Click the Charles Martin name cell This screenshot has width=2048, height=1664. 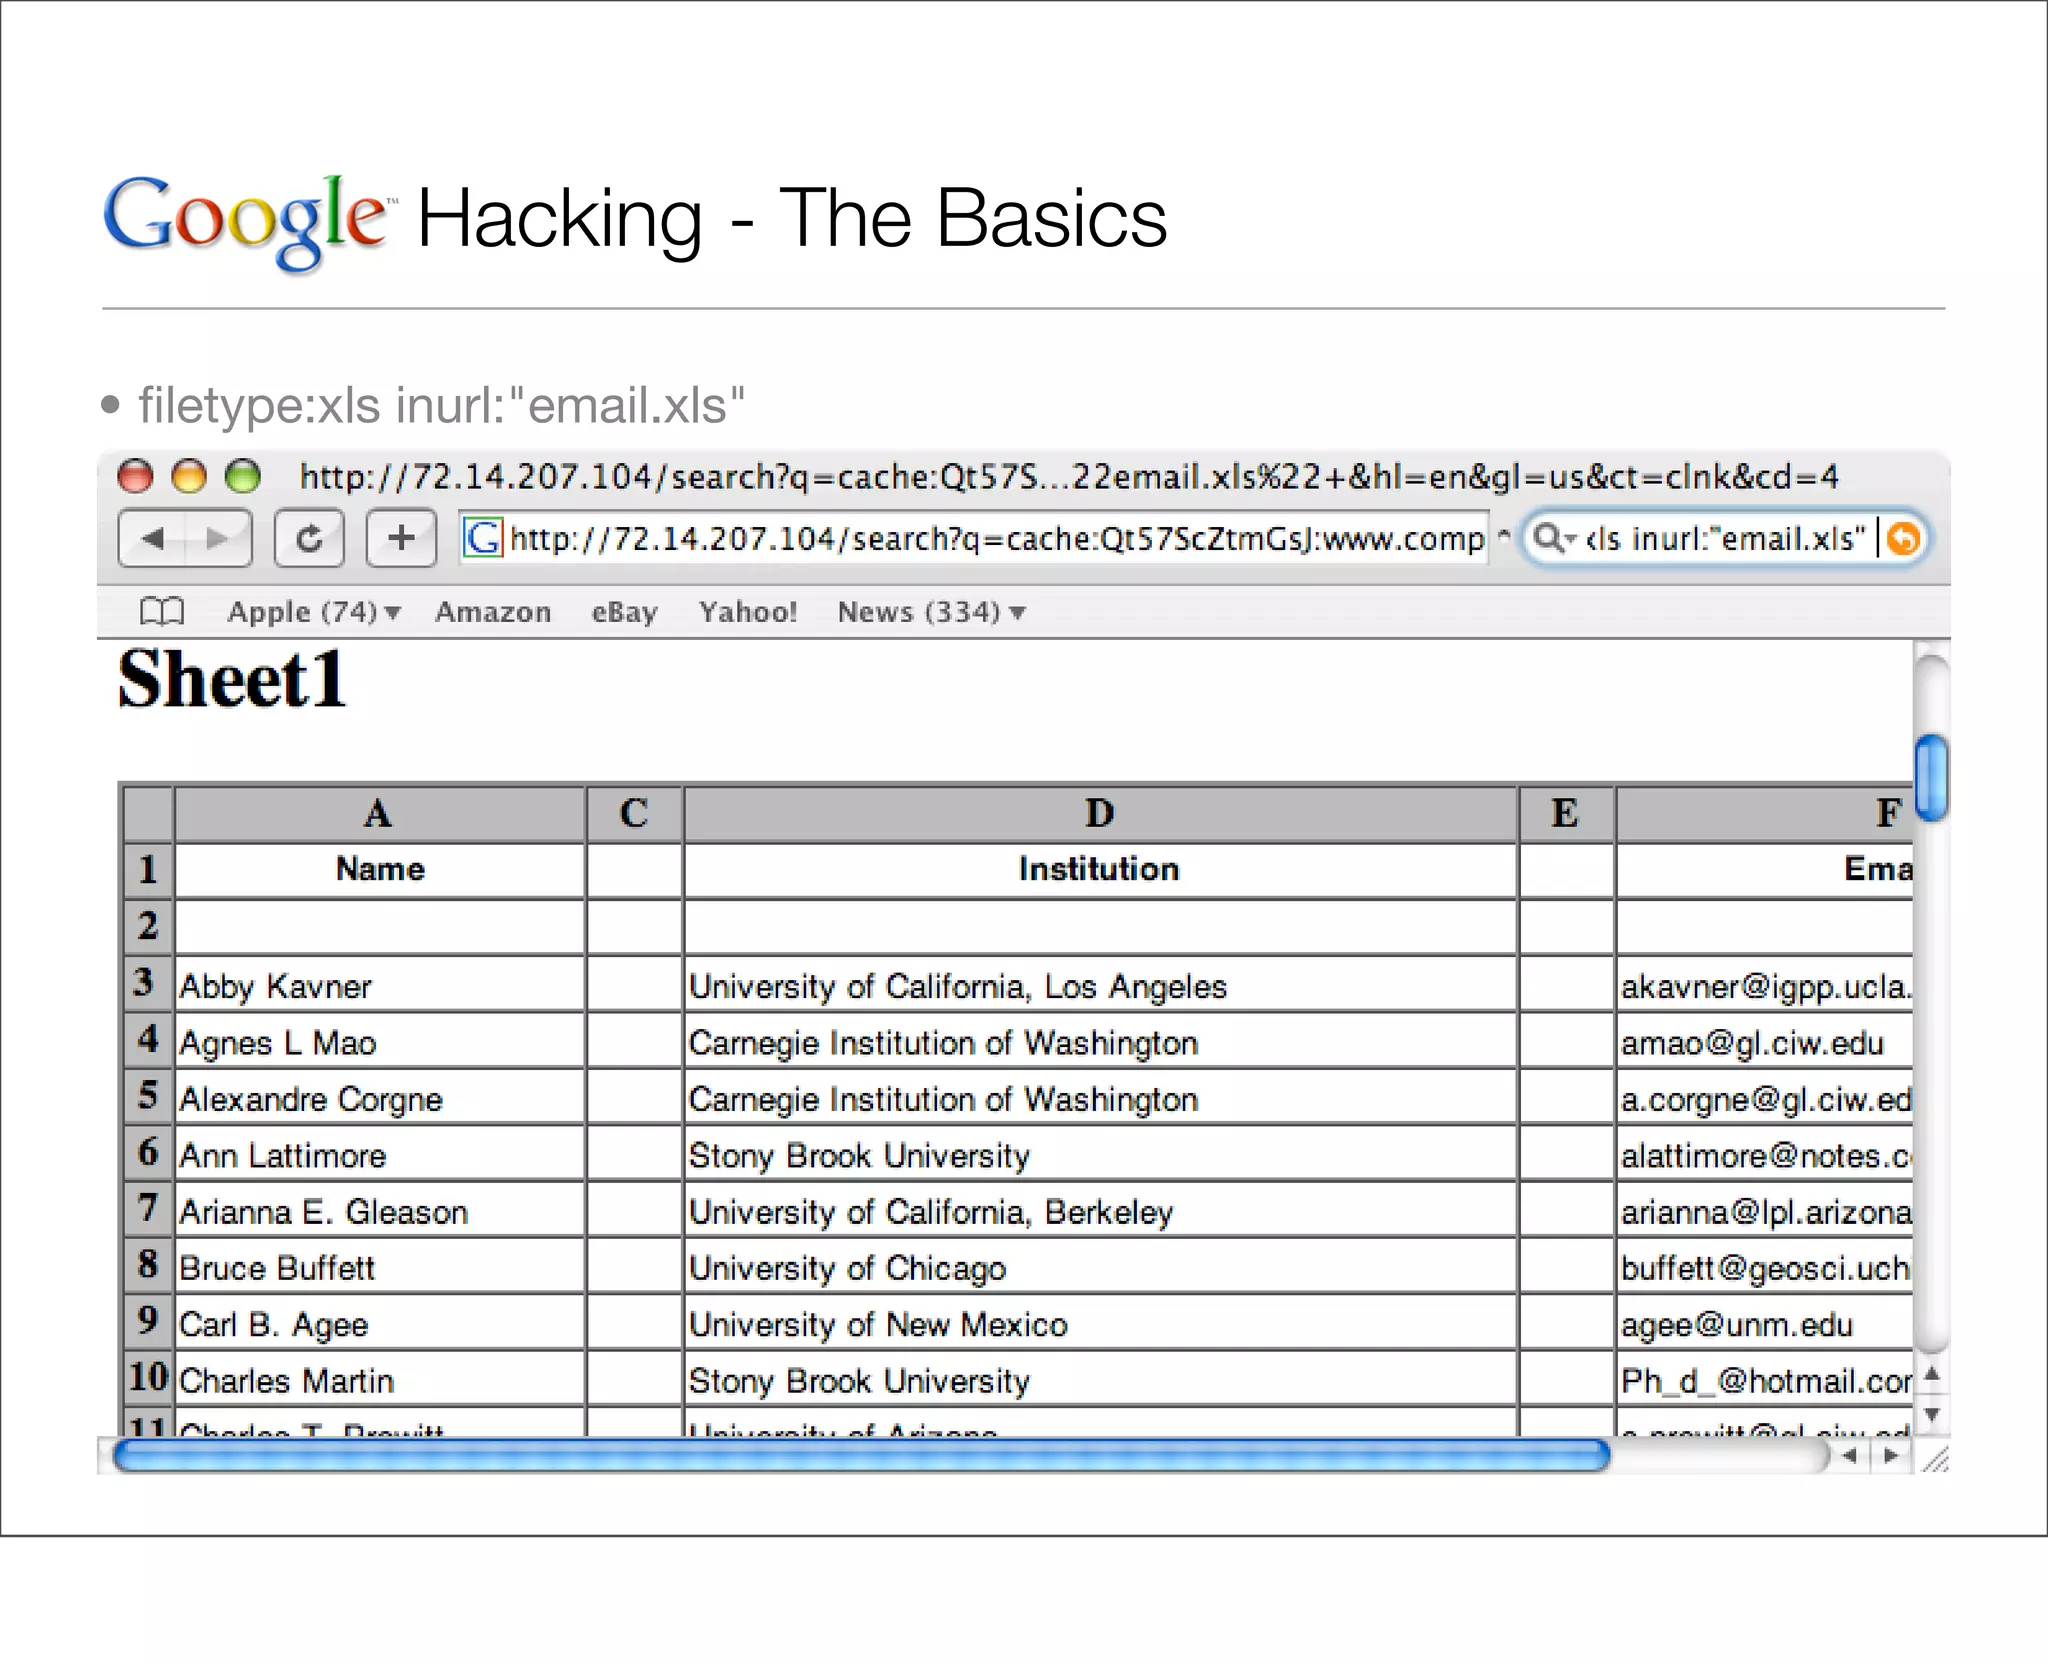pyautogui.click(x=379, y=1380)
